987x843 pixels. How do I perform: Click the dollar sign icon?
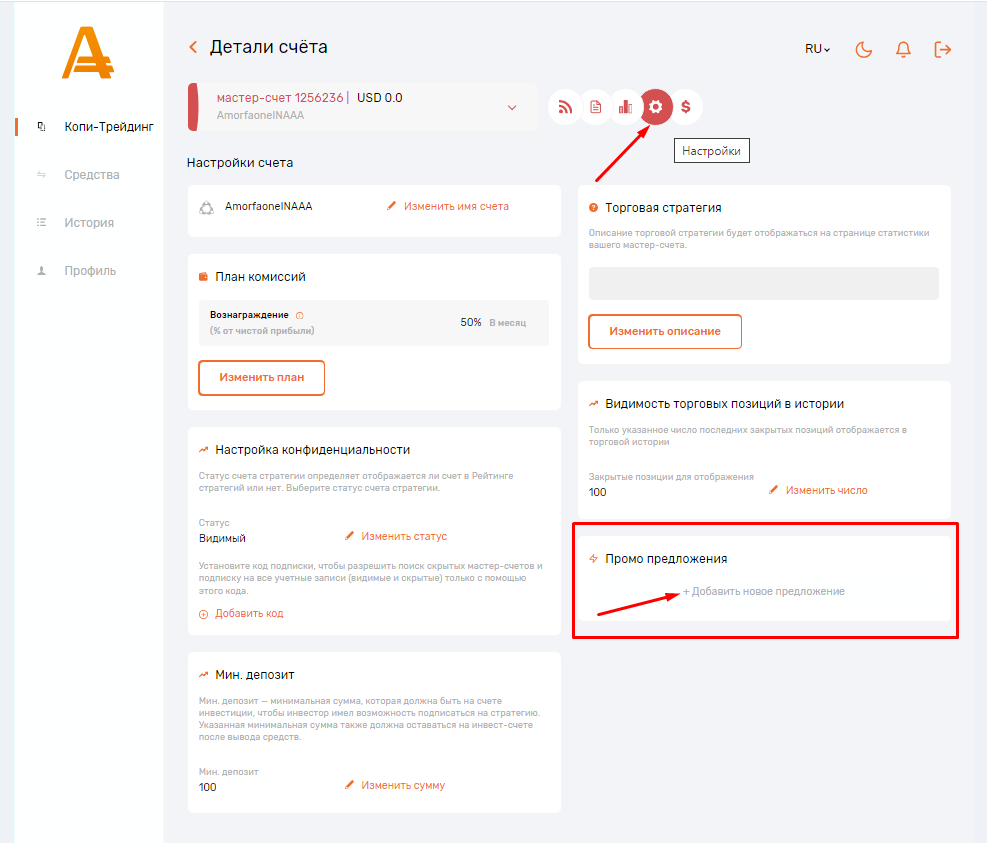pos(686,107)
